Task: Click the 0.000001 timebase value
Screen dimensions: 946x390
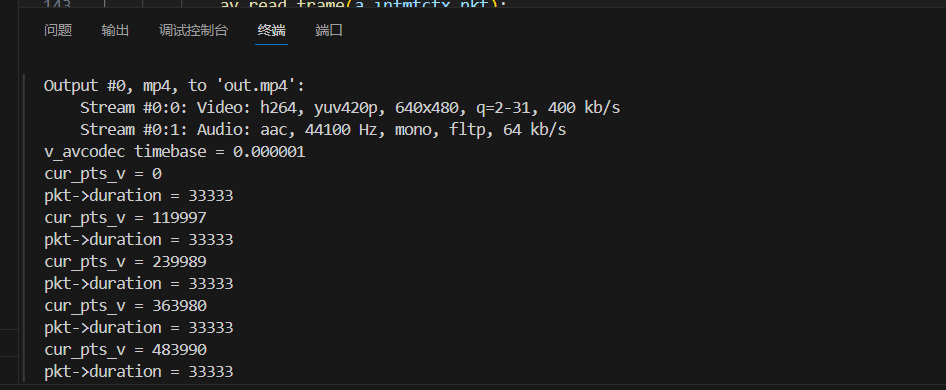Action: coord(269,152)
